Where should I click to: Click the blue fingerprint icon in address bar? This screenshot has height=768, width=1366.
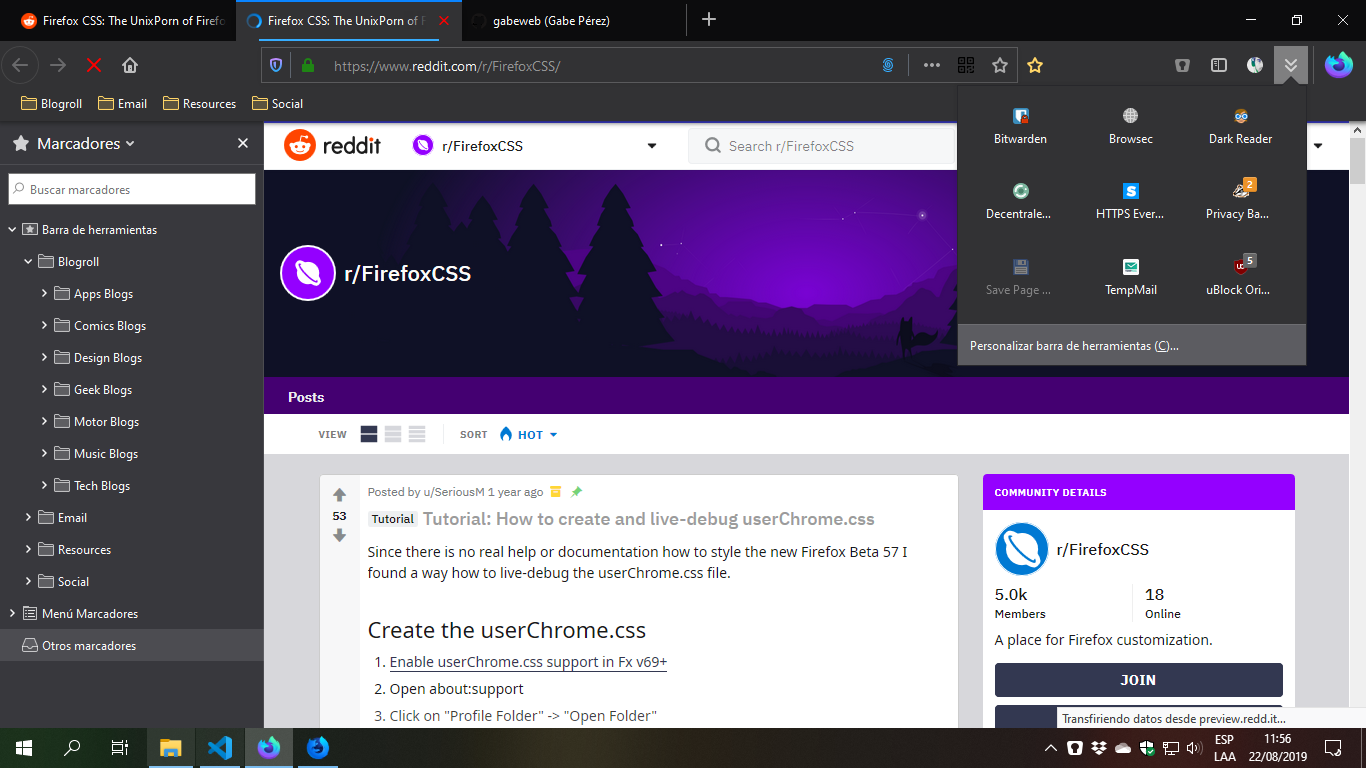click(x=888, y=65)
